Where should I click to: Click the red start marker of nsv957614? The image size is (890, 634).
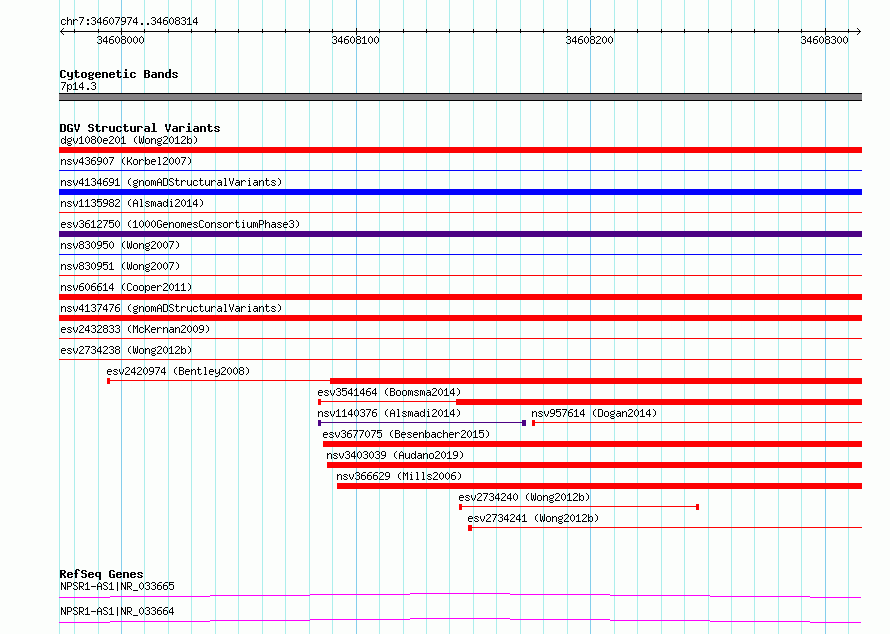pyautogui.click(x=534, y=423)
